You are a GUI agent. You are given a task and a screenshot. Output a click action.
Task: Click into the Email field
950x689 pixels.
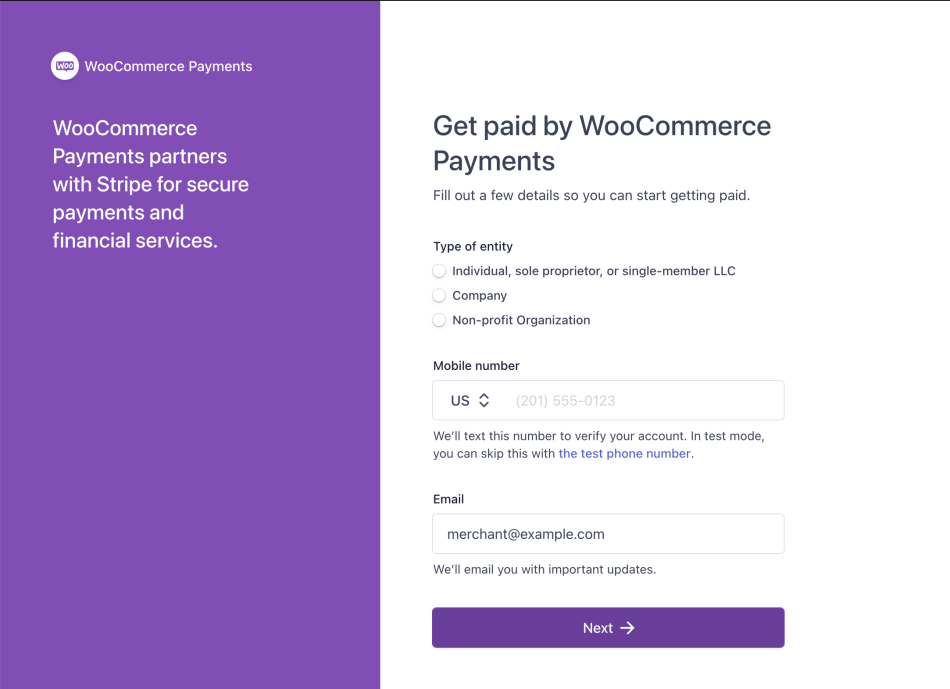pyautogui.click(x=608, y=534)
